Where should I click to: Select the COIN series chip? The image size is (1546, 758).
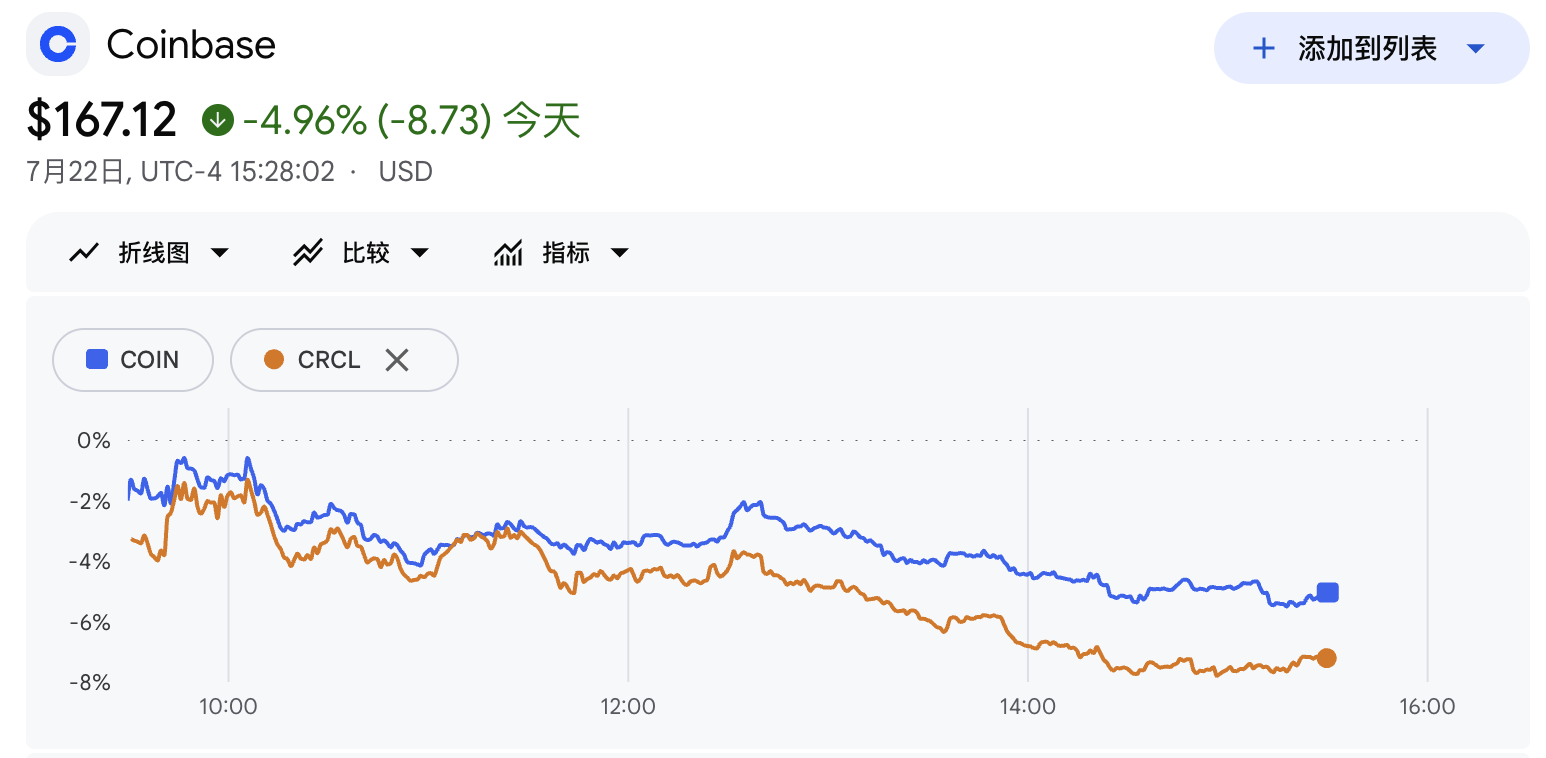click(133, 360)
